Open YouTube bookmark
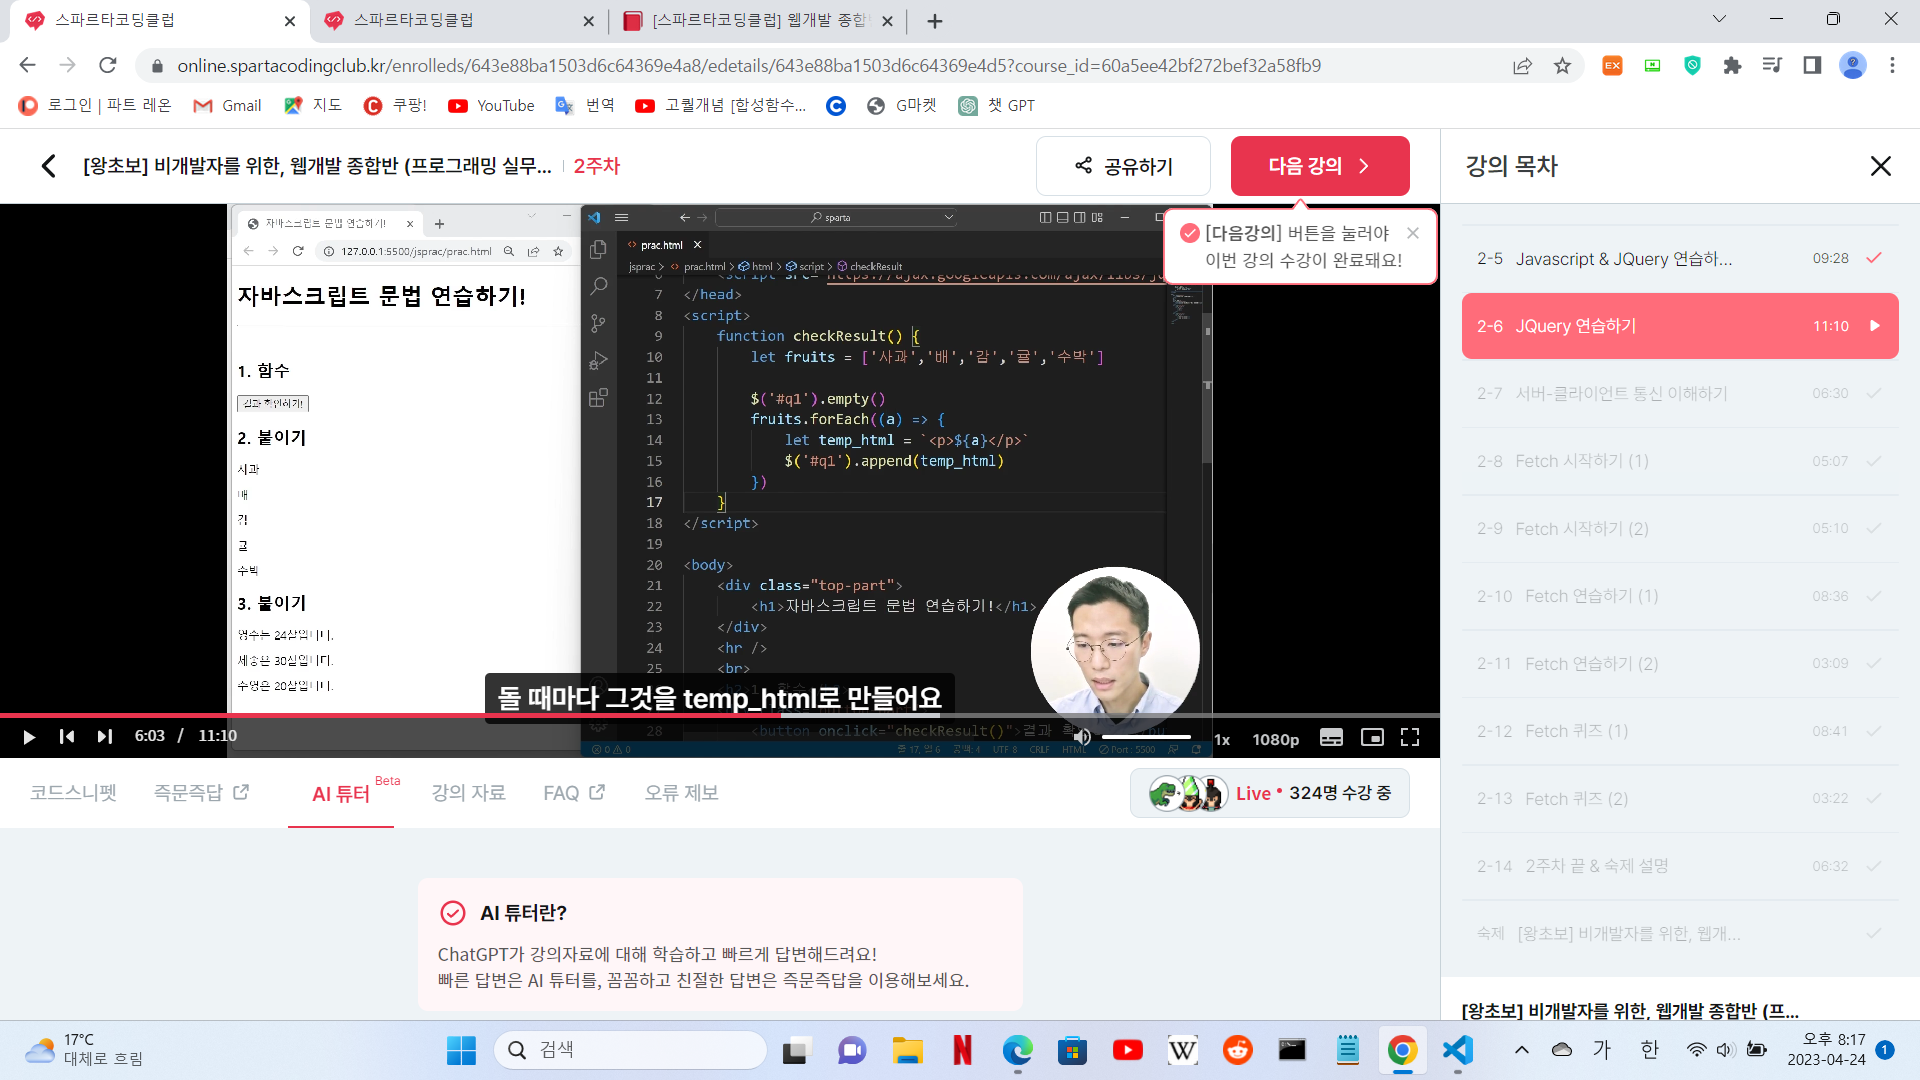The height and width of the screenshot is (1080, 1920). [x=491, y=105]
